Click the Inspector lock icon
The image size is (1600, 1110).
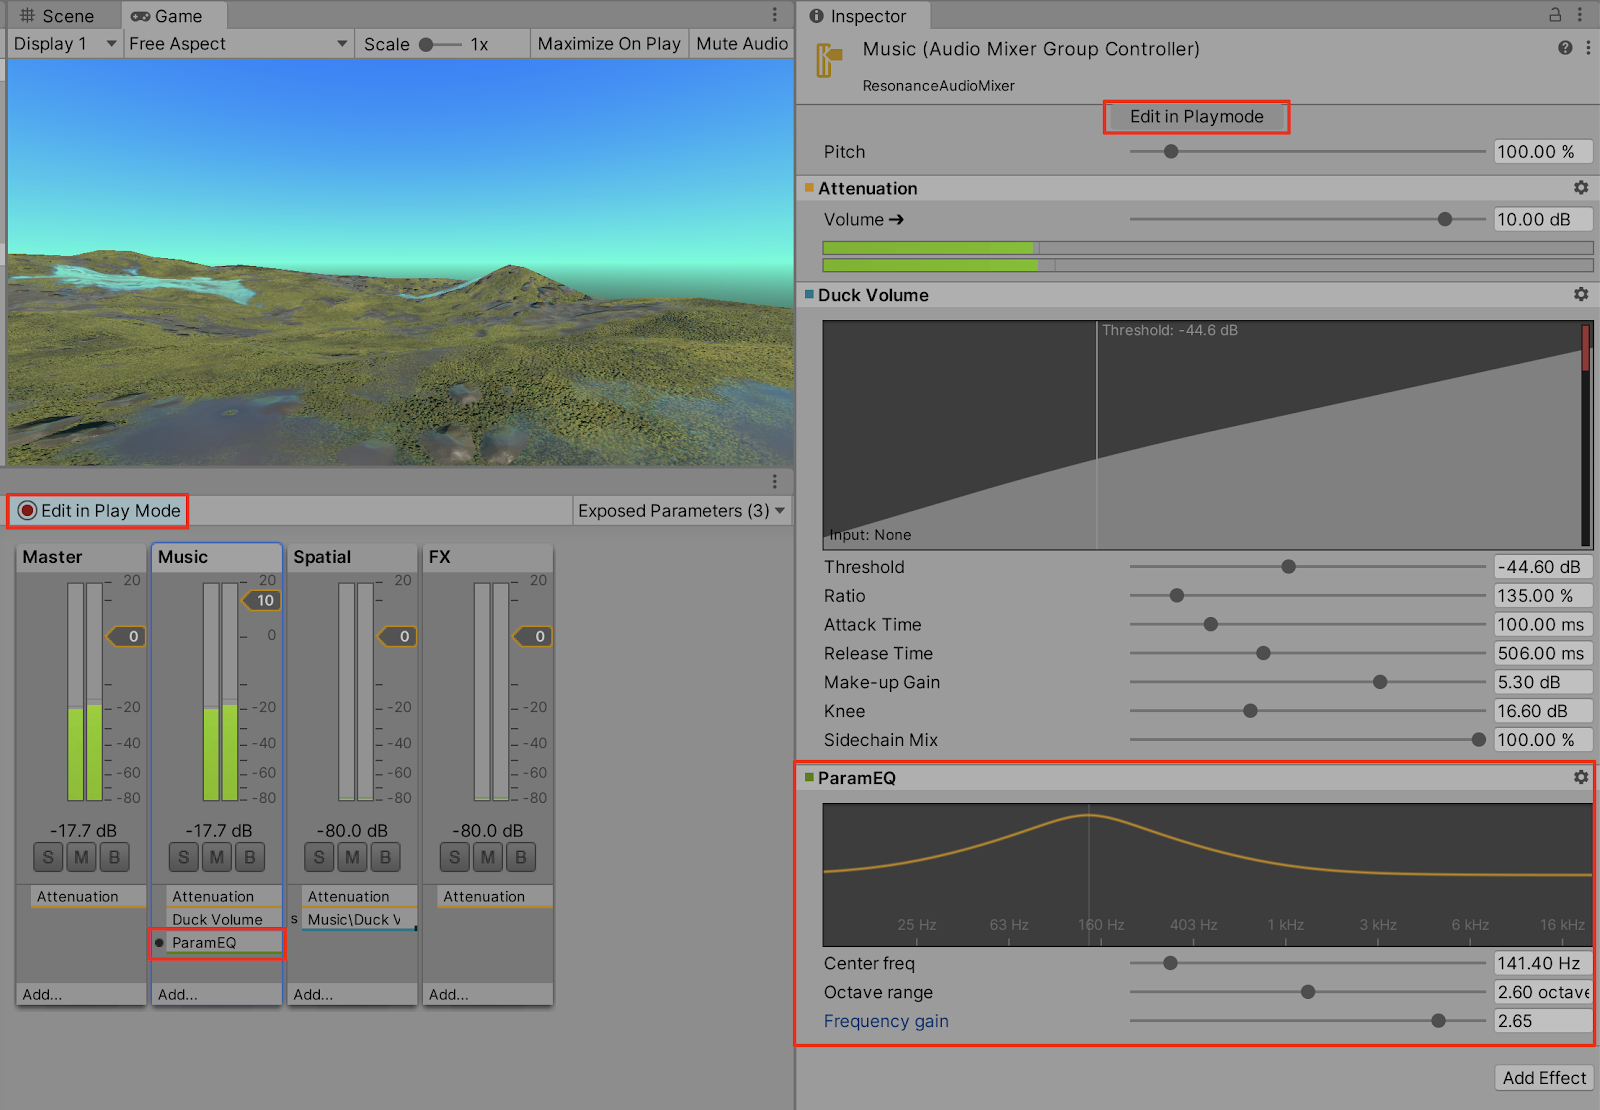pyautogui.click(x=1555, y=15)
